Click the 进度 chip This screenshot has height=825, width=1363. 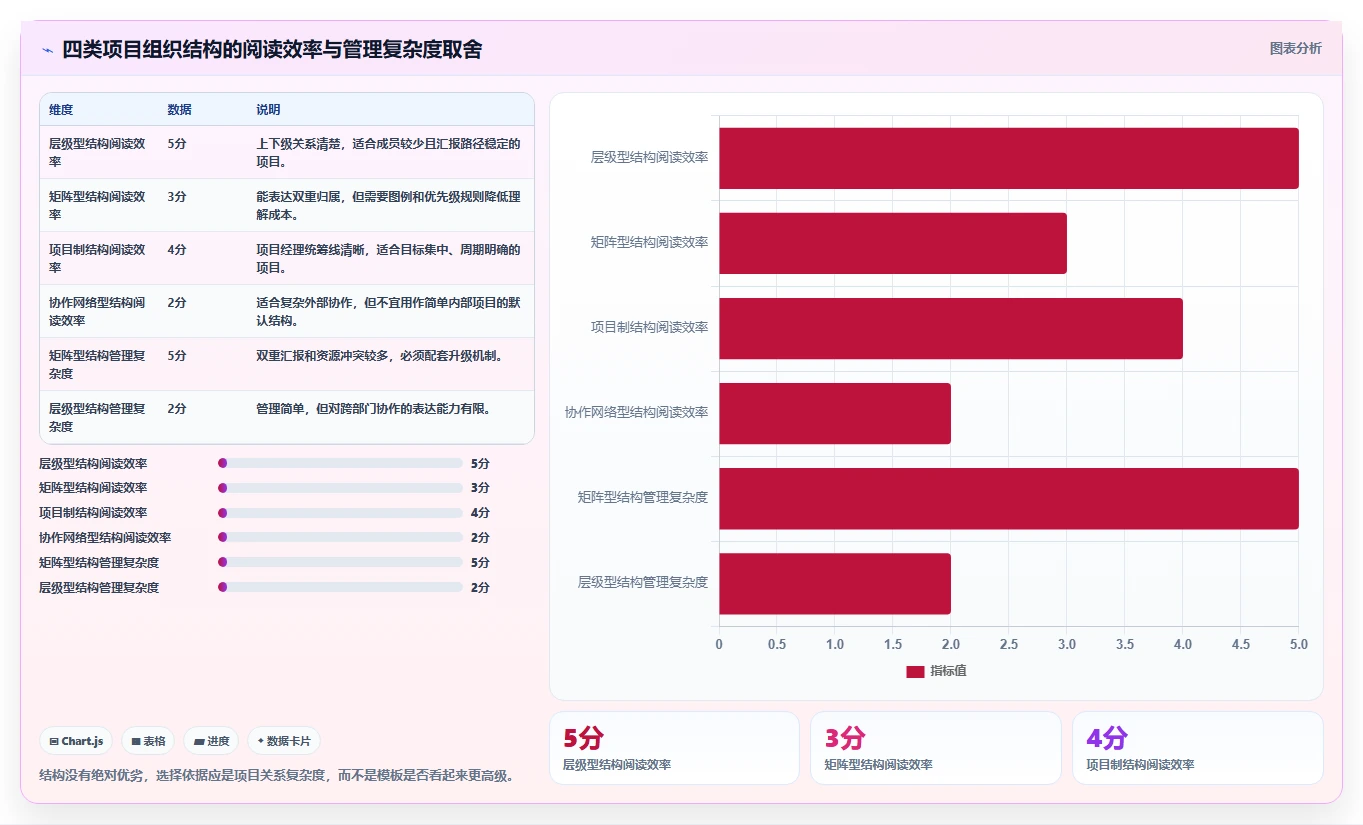211,741
